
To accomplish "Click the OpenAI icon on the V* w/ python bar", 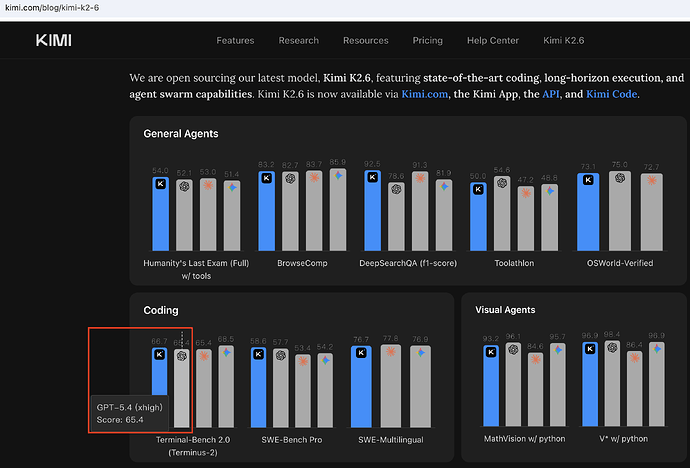I will click(612, 348).
